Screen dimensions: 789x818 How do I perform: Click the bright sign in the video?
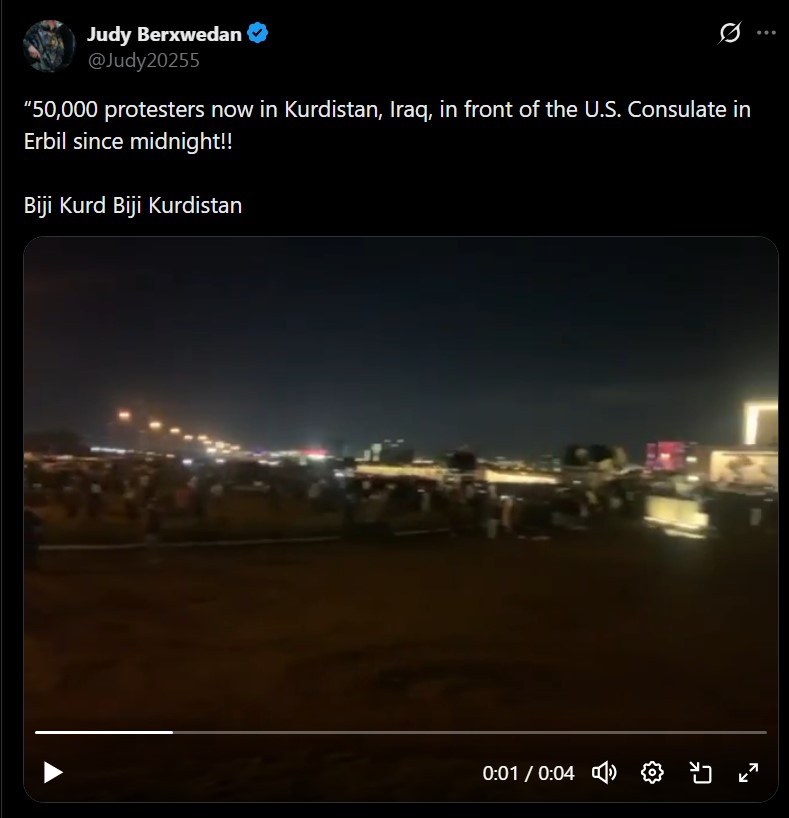[761, 422]
